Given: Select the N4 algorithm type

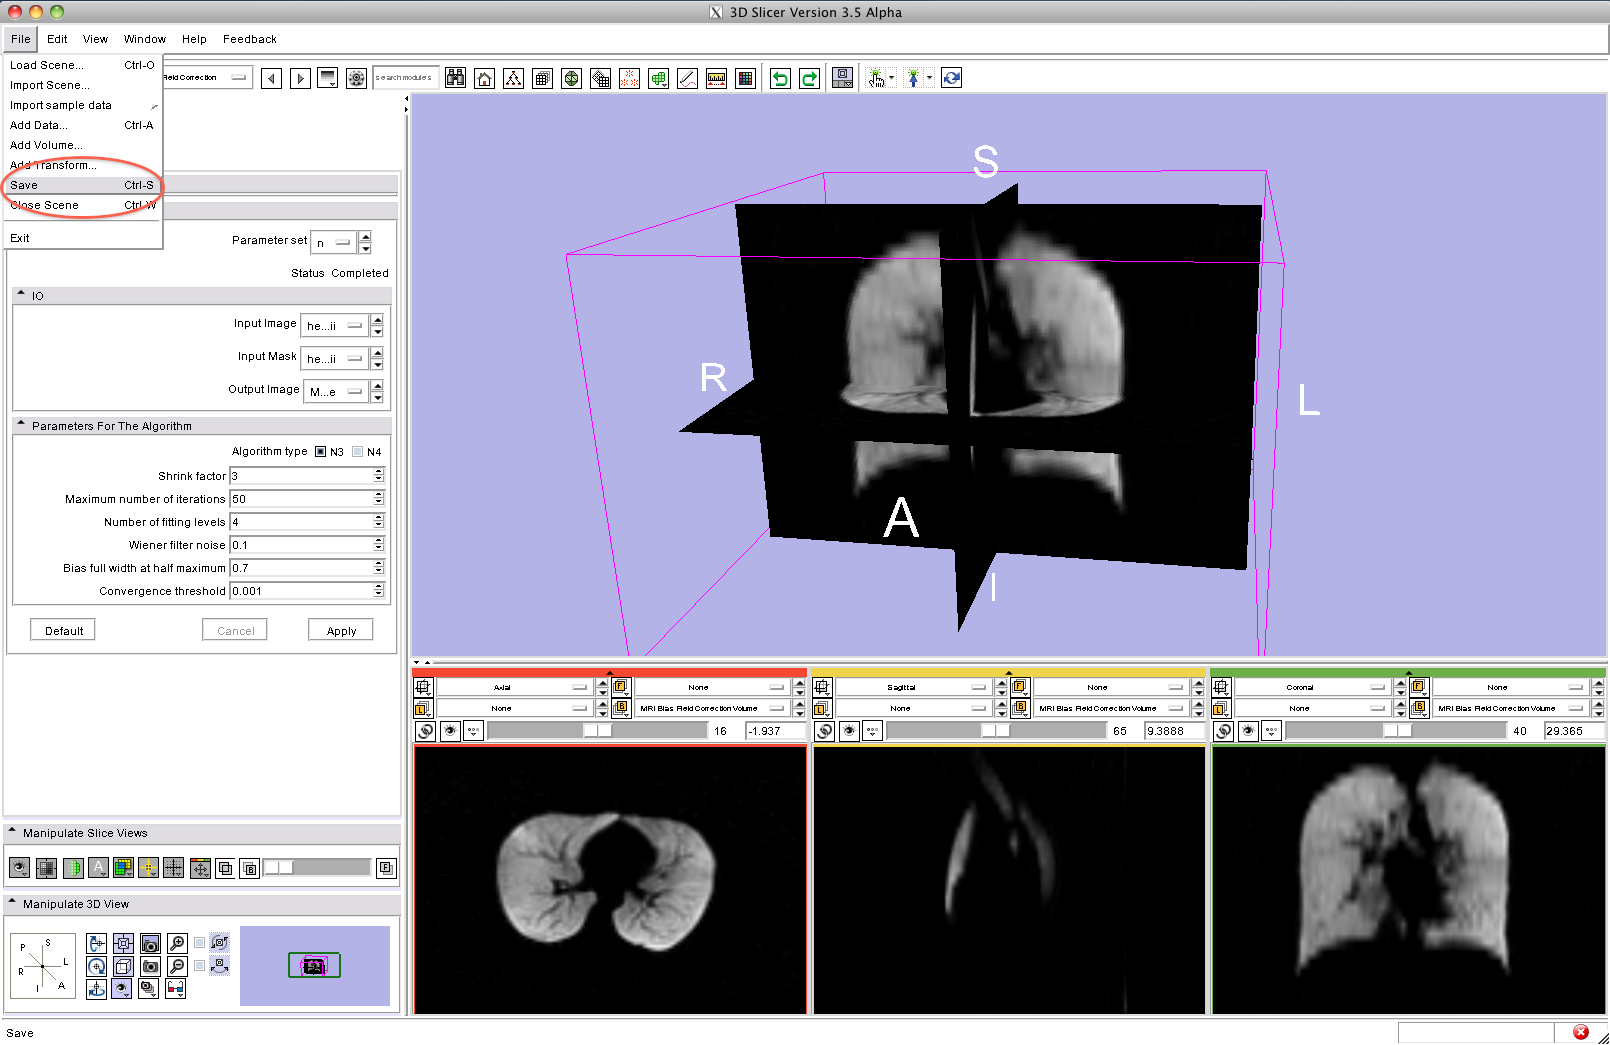Looking at the screenshot, I should (x=358, y=452).
